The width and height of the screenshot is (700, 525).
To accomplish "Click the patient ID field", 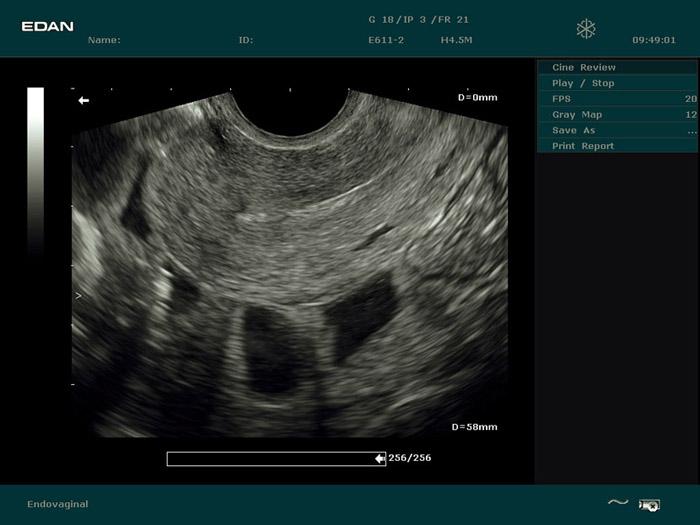I will [246, 41].
